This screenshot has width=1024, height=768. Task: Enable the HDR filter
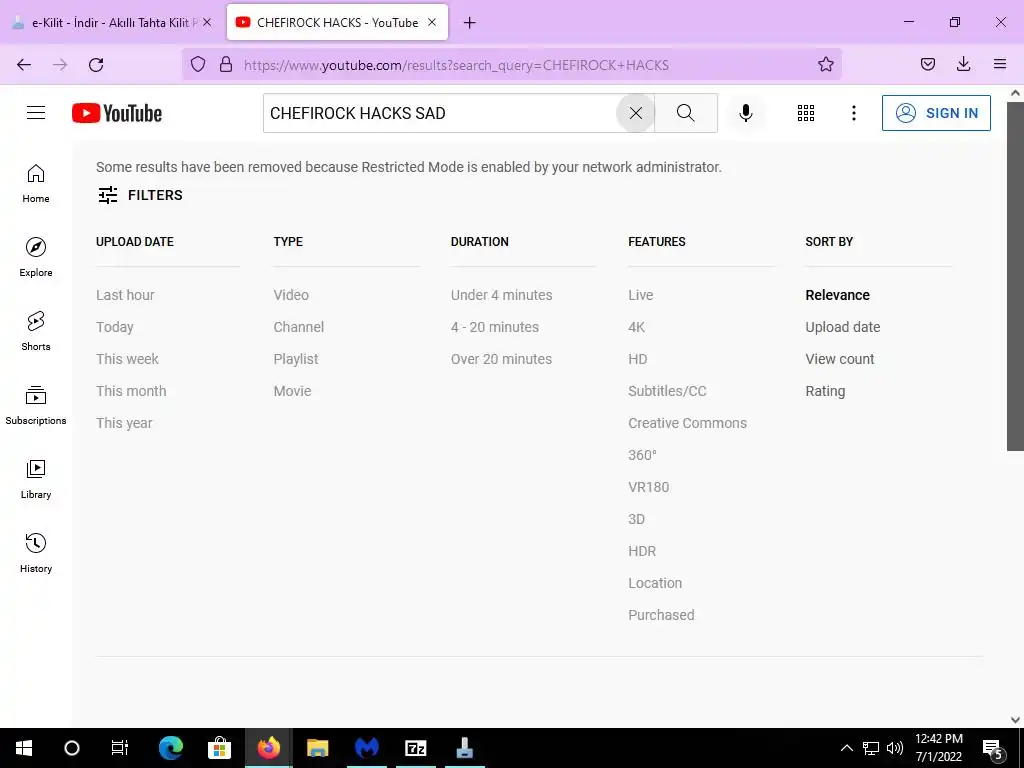642,551
